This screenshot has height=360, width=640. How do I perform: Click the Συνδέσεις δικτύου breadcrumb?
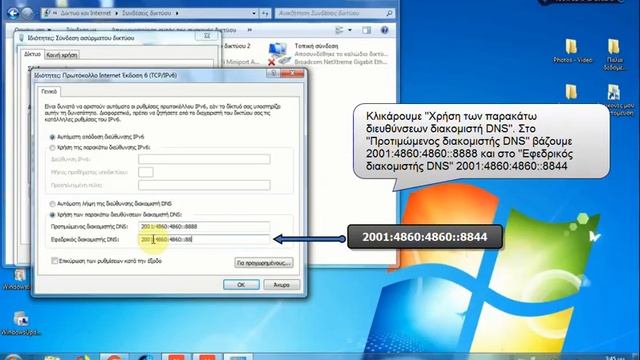pyautogui.click(x=147, y=13)
